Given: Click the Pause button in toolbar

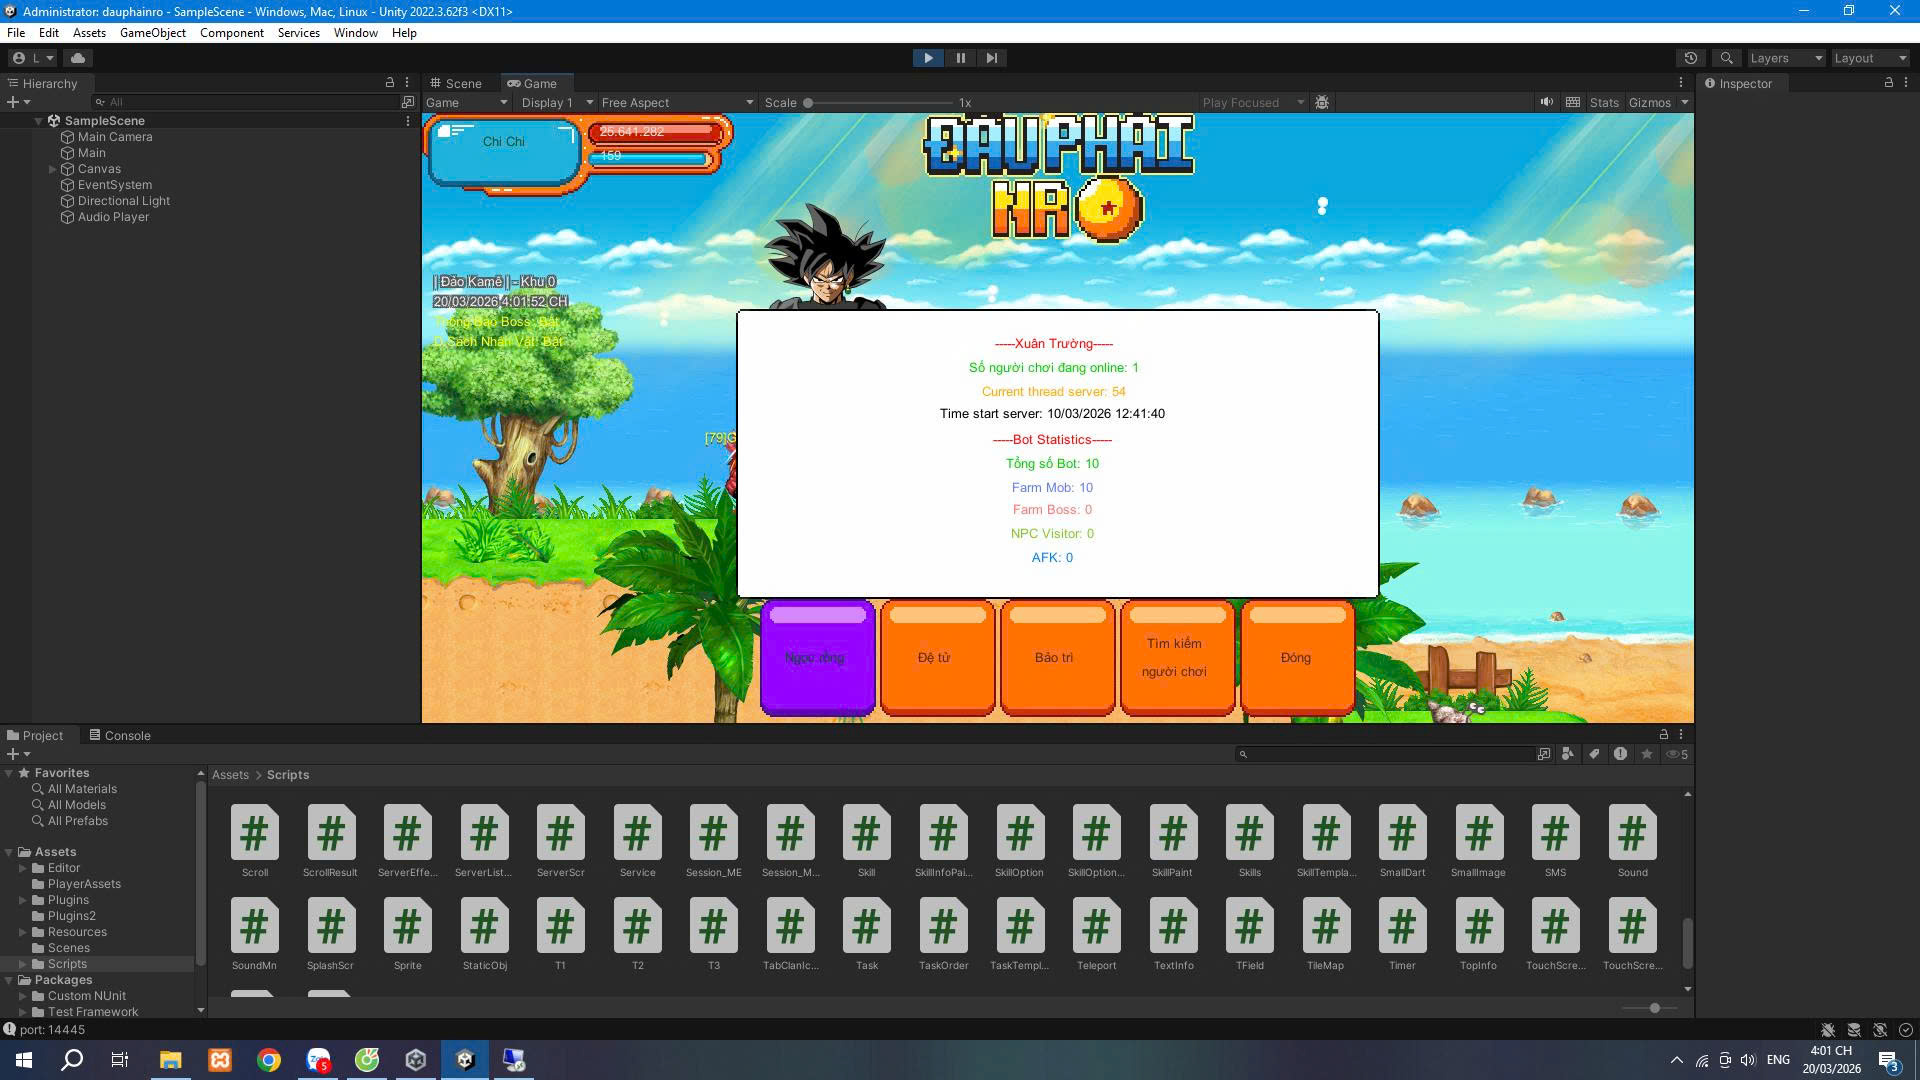Looking at the screenshot, I should pyautogui.click(x=960, y=58).
